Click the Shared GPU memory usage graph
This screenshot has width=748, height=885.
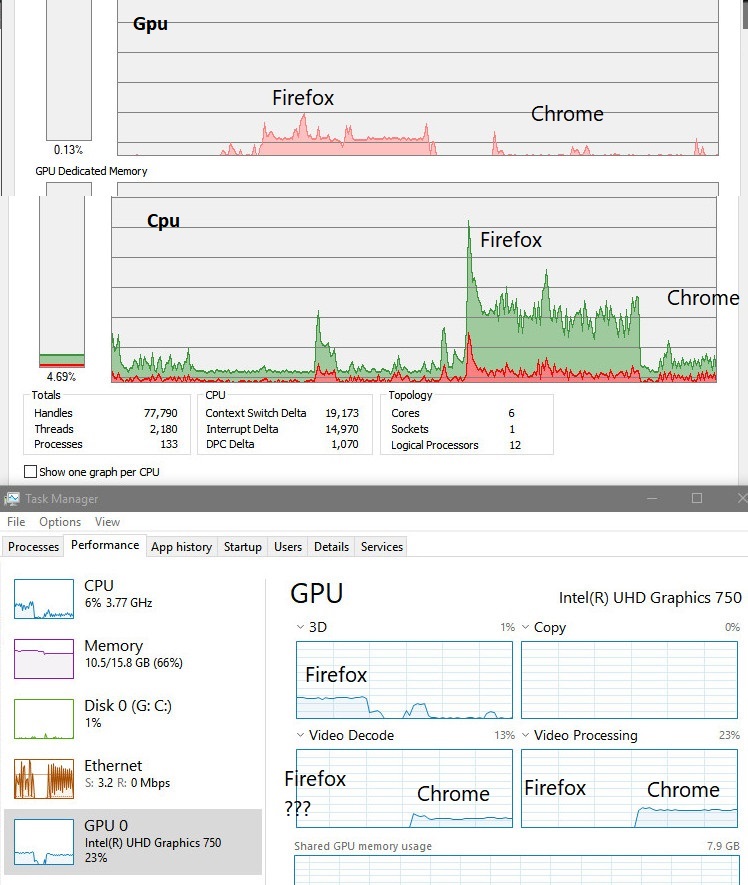click(517, 870)
